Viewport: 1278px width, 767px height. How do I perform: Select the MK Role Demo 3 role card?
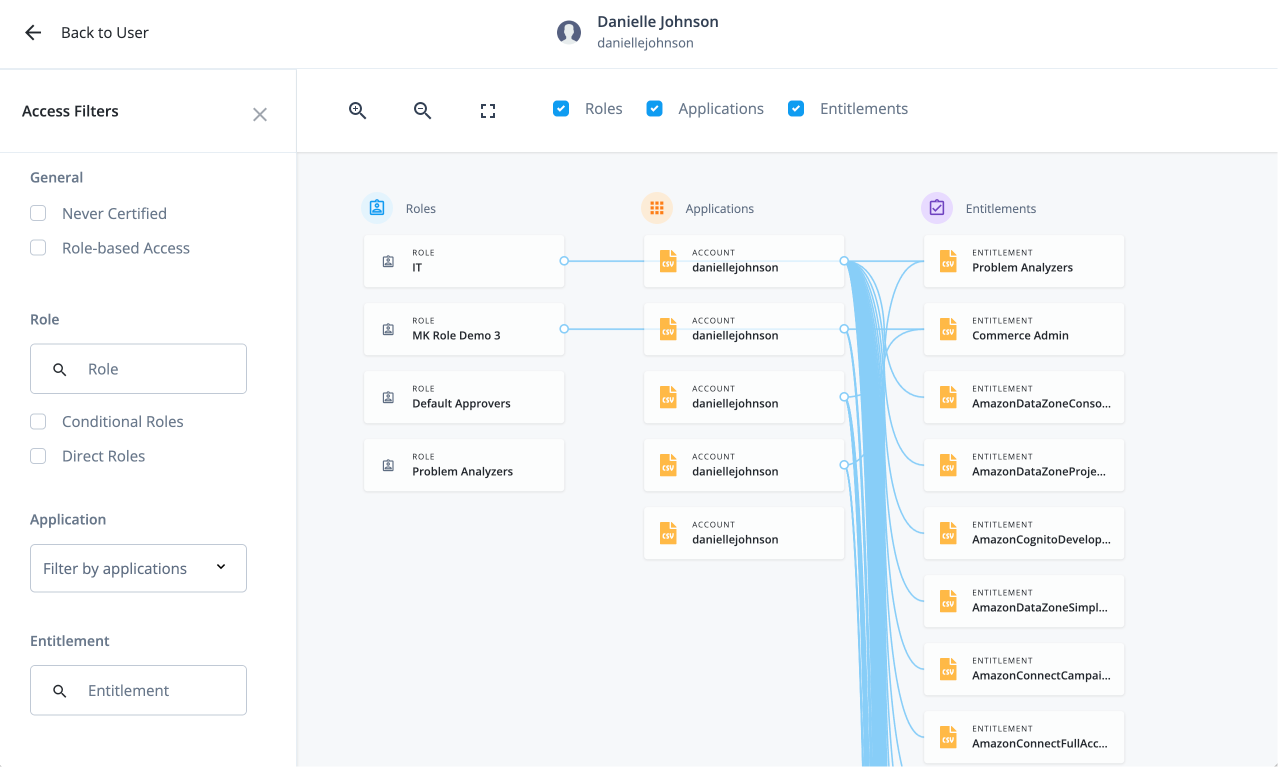[x=463, y=329]
